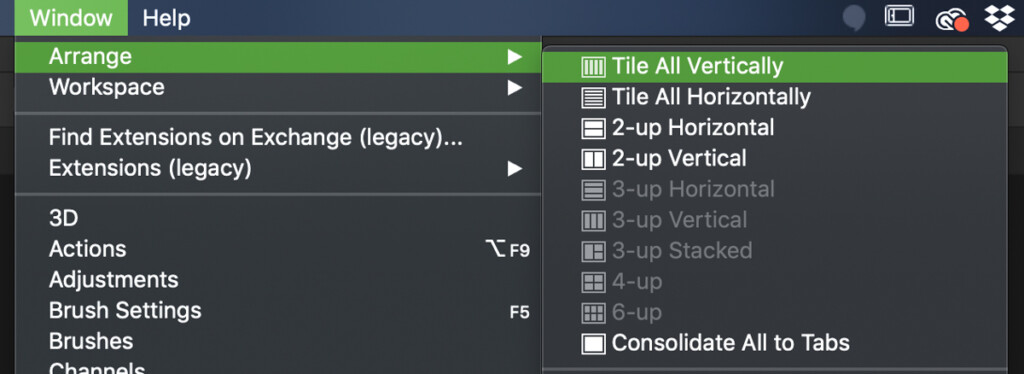
Task: Click the display mirroring menu bar icon
Action: 899,16
